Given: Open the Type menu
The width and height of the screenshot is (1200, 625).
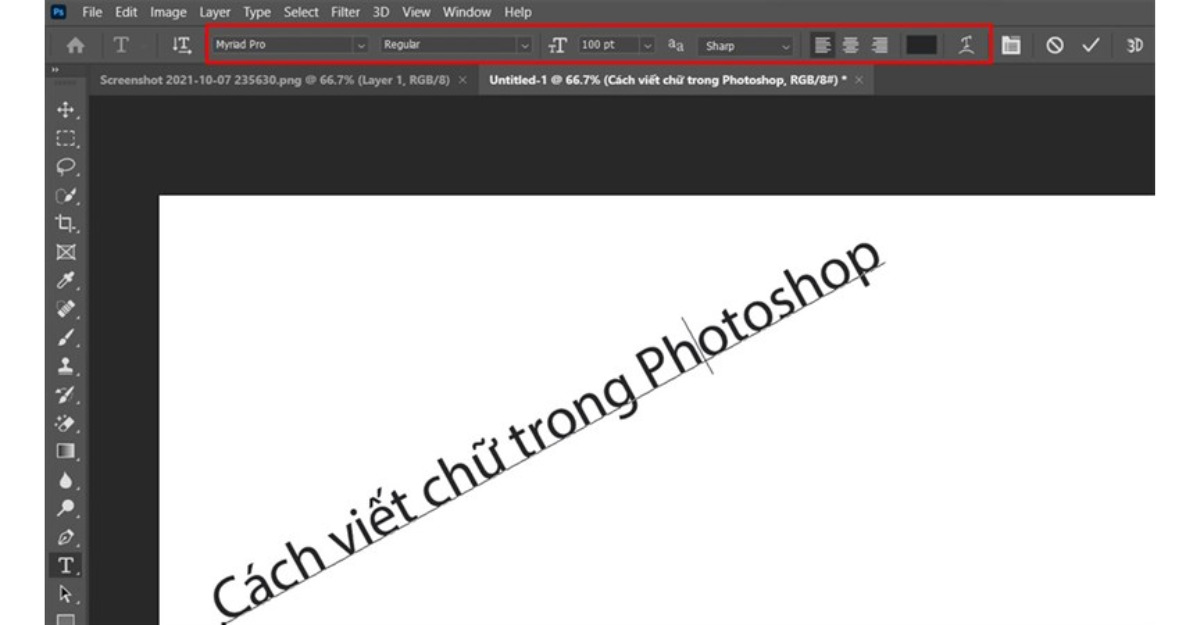Looking at the screenshot, I should tap(258, 13).
